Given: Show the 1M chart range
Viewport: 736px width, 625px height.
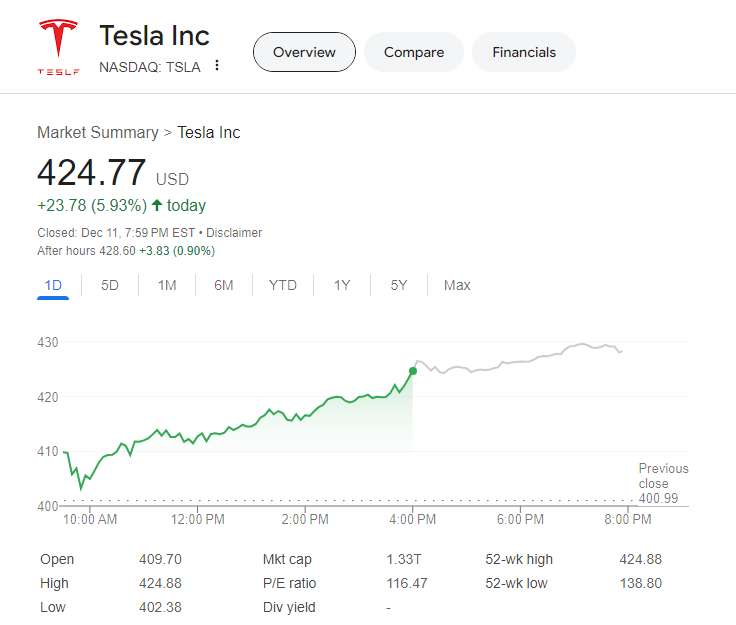Looking at the screenshot, I should pyautogui.click(x=167, y=285).
